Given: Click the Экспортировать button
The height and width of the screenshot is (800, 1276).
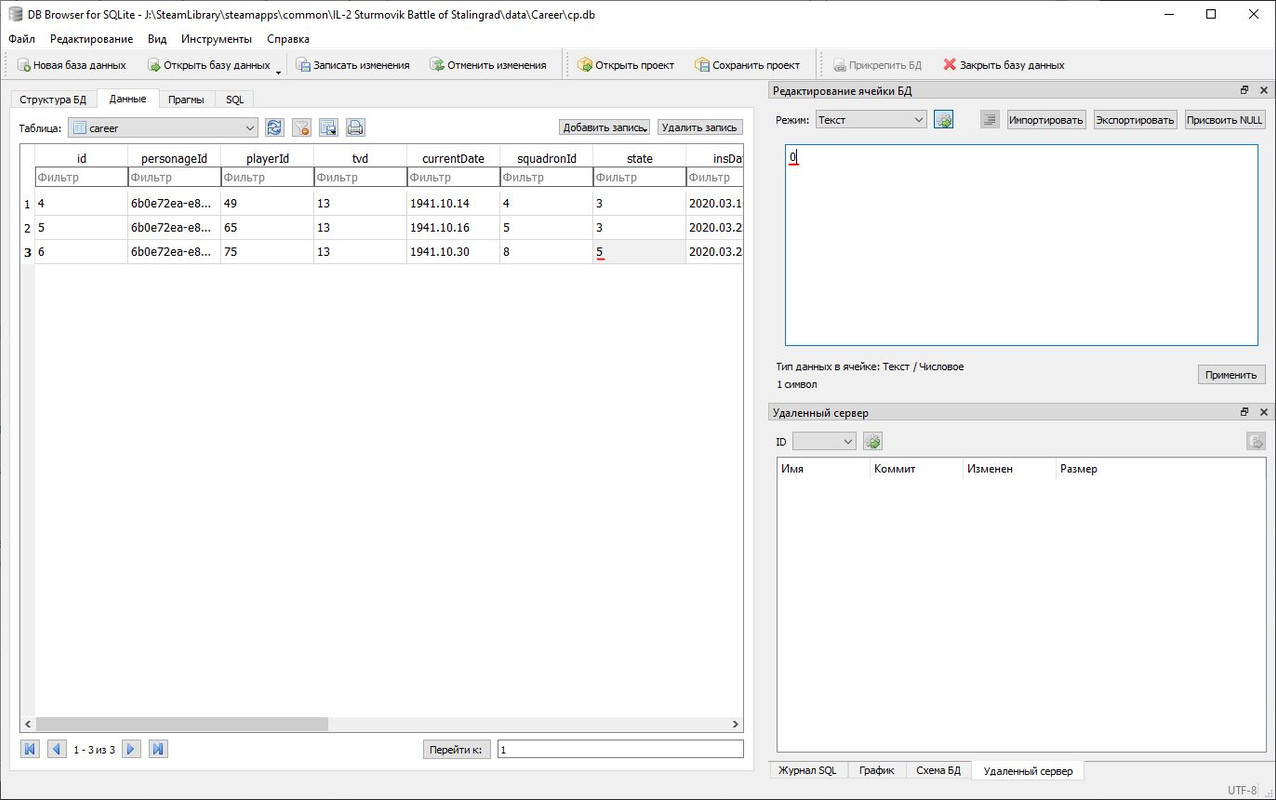Looking at the screenshot, I should point(1135,120).
